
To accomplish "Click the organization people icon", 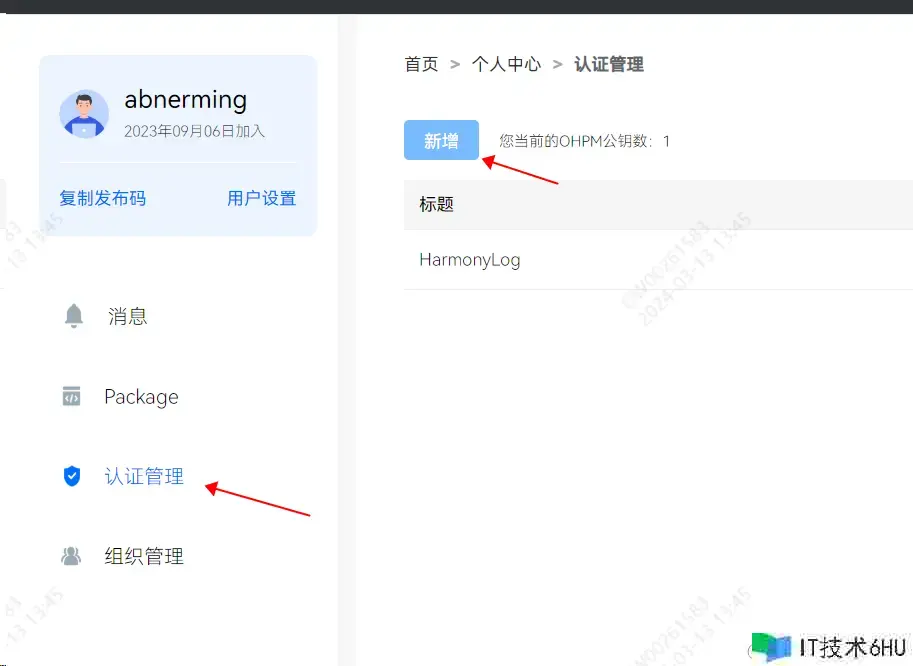I will 71,556.
